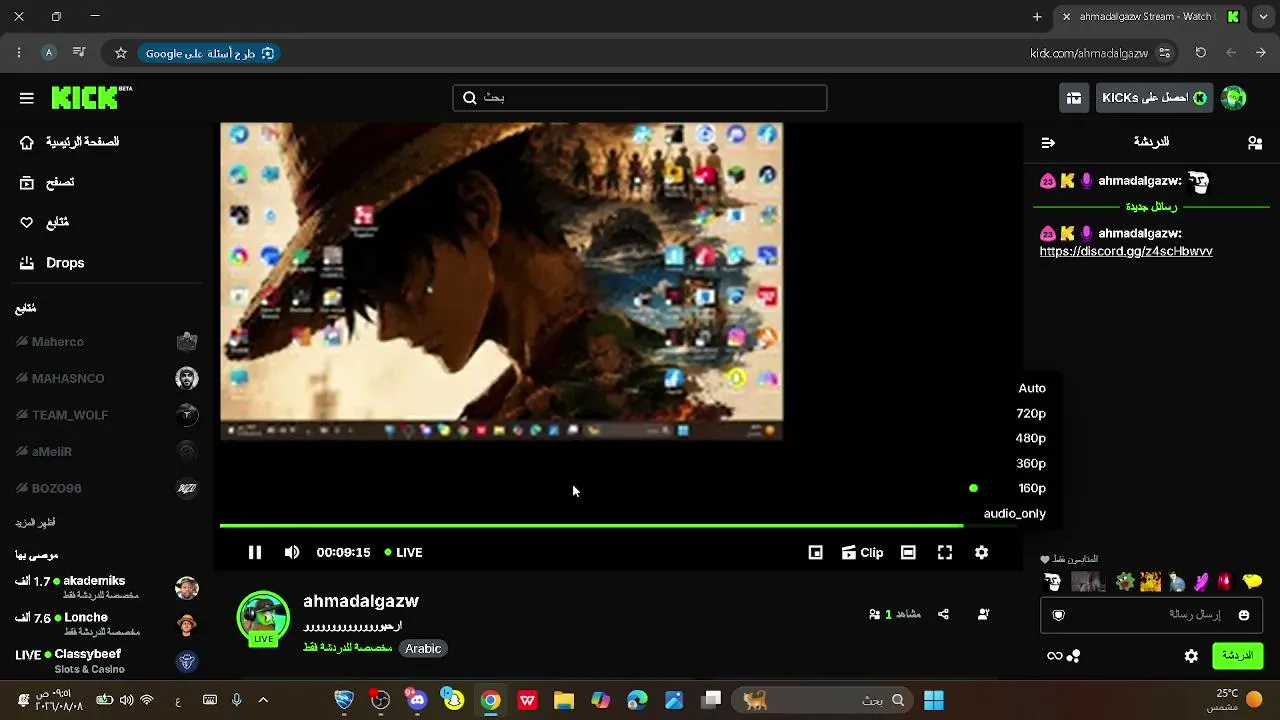Open the aMeliR followed channel
Screen dimensions: 1280x720
[x=106, y=451]
